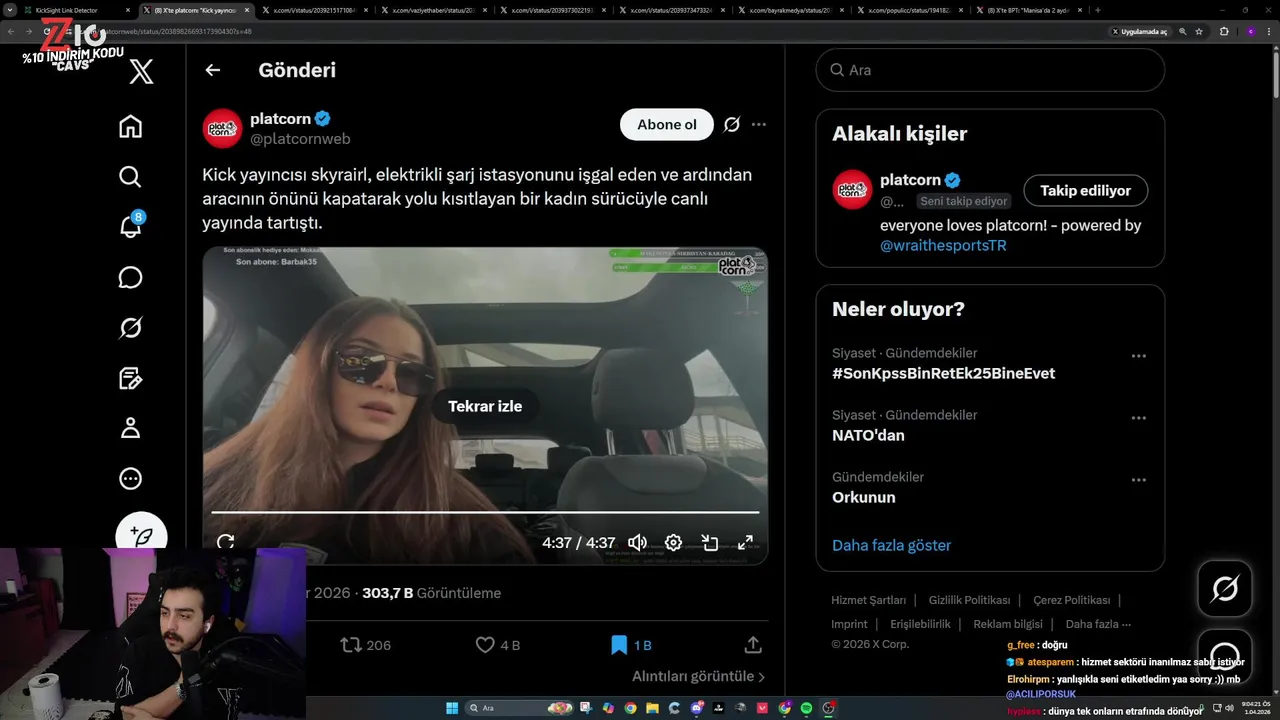Focus the Ara search field on X
Viewport: 1280px width, 720px height.
[990, 70]
